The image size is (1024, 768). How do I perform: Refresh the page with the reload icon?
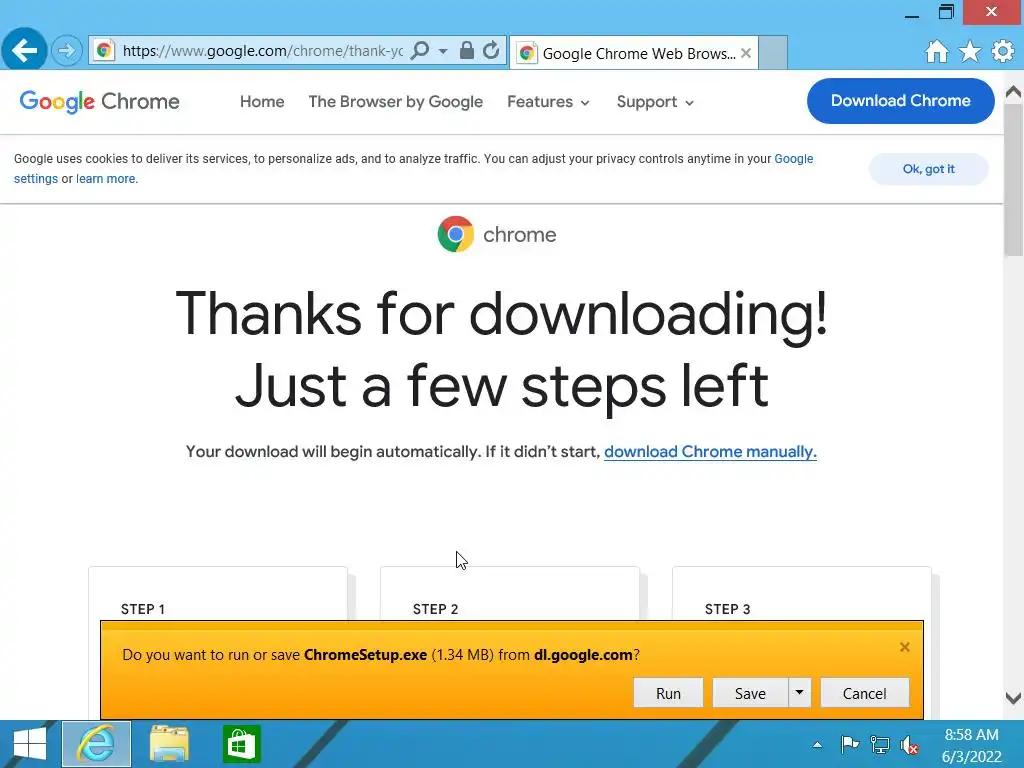coord(491,50)
